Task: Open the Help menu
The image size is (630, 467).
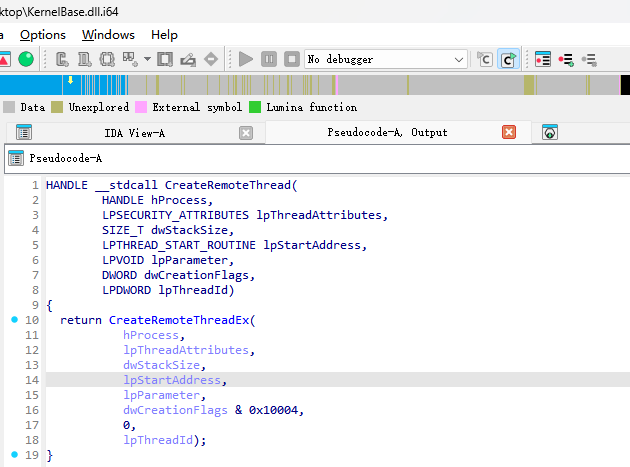Action: (164, 35)
